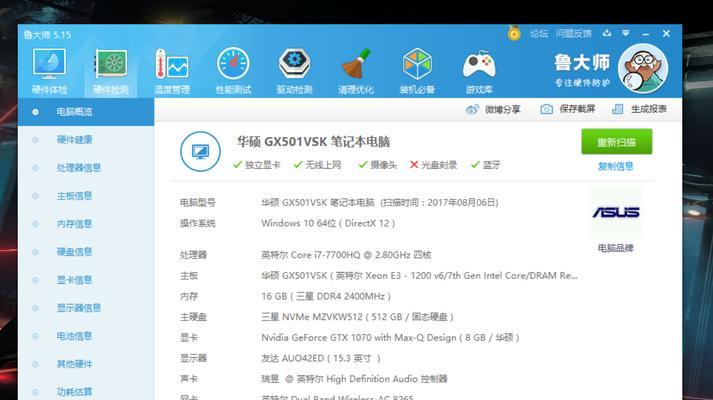Viewport: 713px width, 400px height.
Task: Click the computer monitor circle icon
Action: [200, 151]
